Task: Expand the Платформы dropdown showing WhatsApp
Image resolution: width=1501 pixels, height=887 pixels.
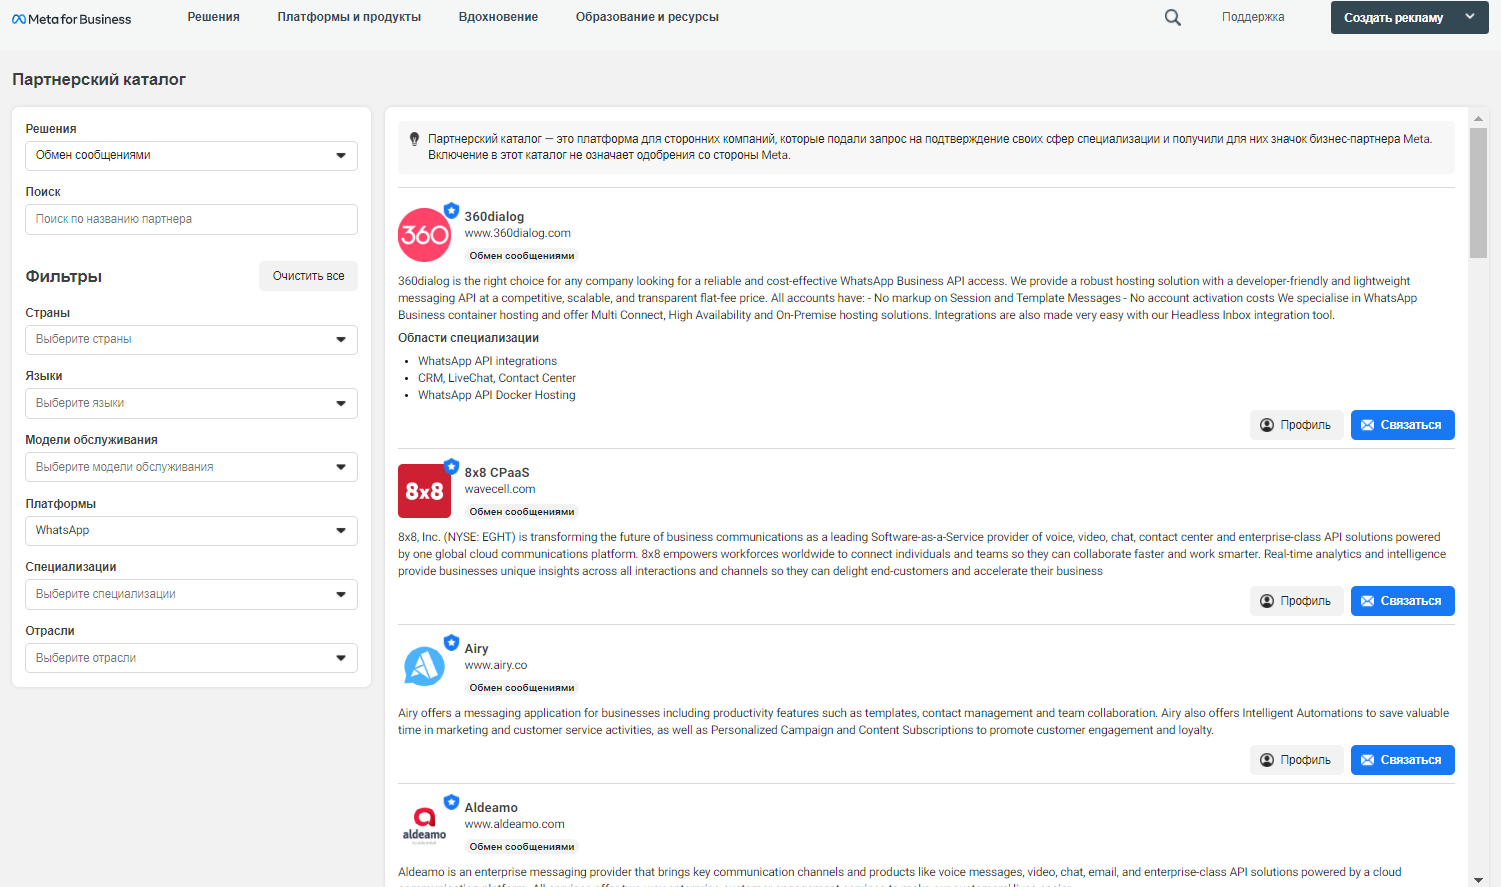Action: (191, 530)
